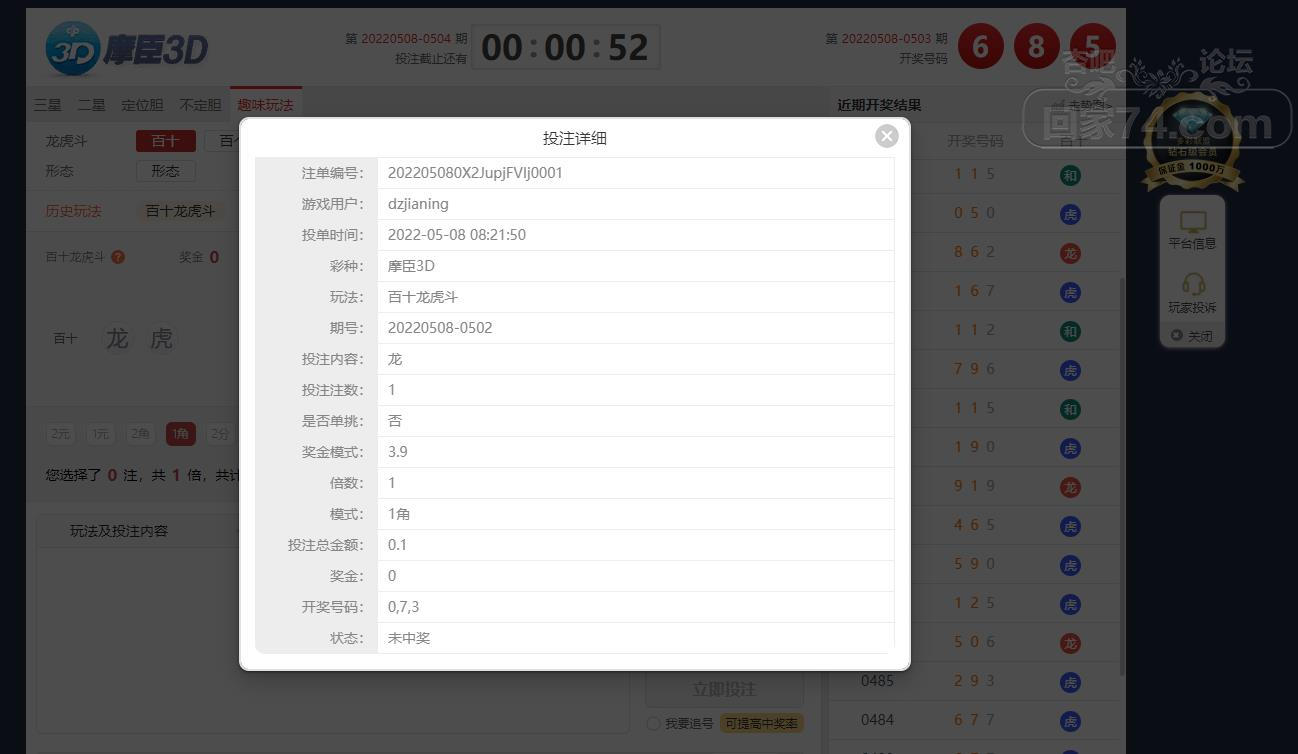Click the 立即投注 button
Screen dimensions: 1298x754
tap(724, 689)
